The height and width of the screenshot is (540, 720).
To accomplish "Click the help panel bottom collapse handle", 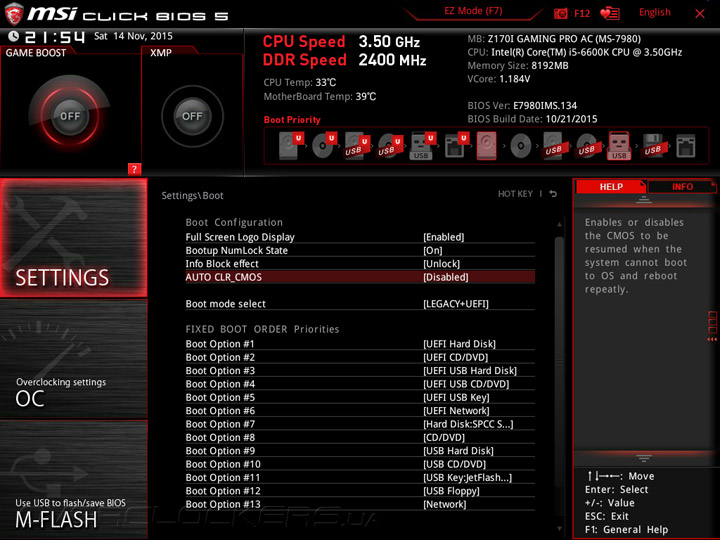I will (644, 458).
